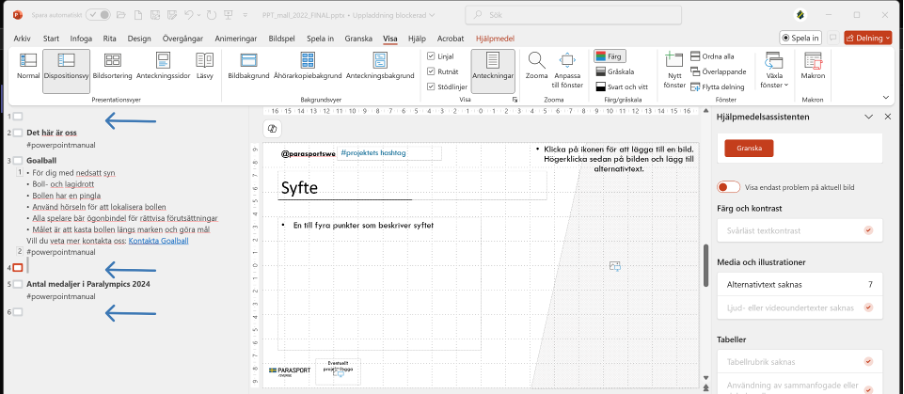Screen dimensions: 904x394
Task: Click the Sök search field
Action: [574, 15]
